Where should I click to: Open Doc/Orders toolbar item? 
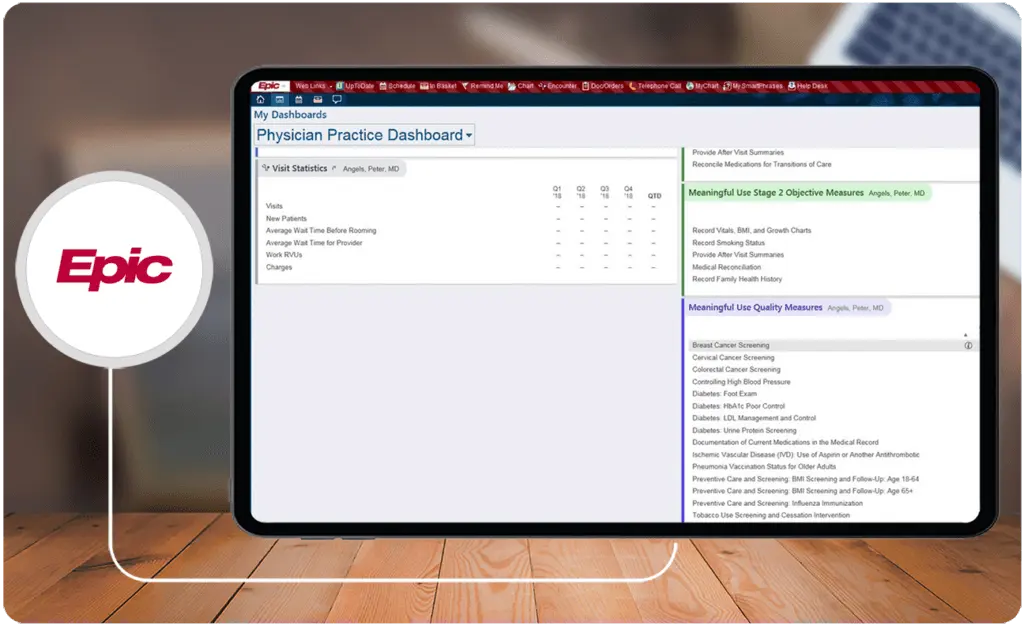(x=603, y=86)
